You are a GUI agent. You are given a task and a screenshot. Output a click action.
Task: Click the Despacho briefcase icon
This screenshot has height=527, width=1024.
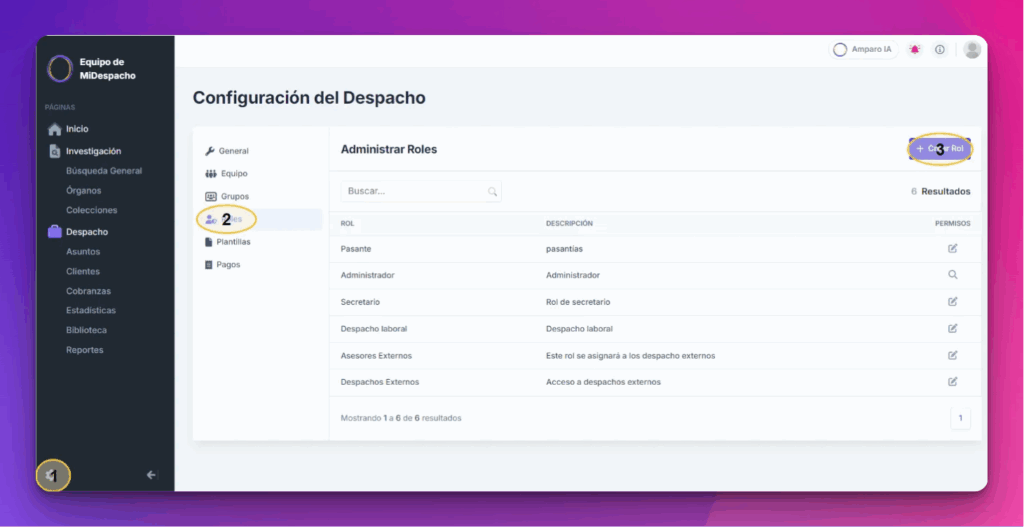coord(55,232)
